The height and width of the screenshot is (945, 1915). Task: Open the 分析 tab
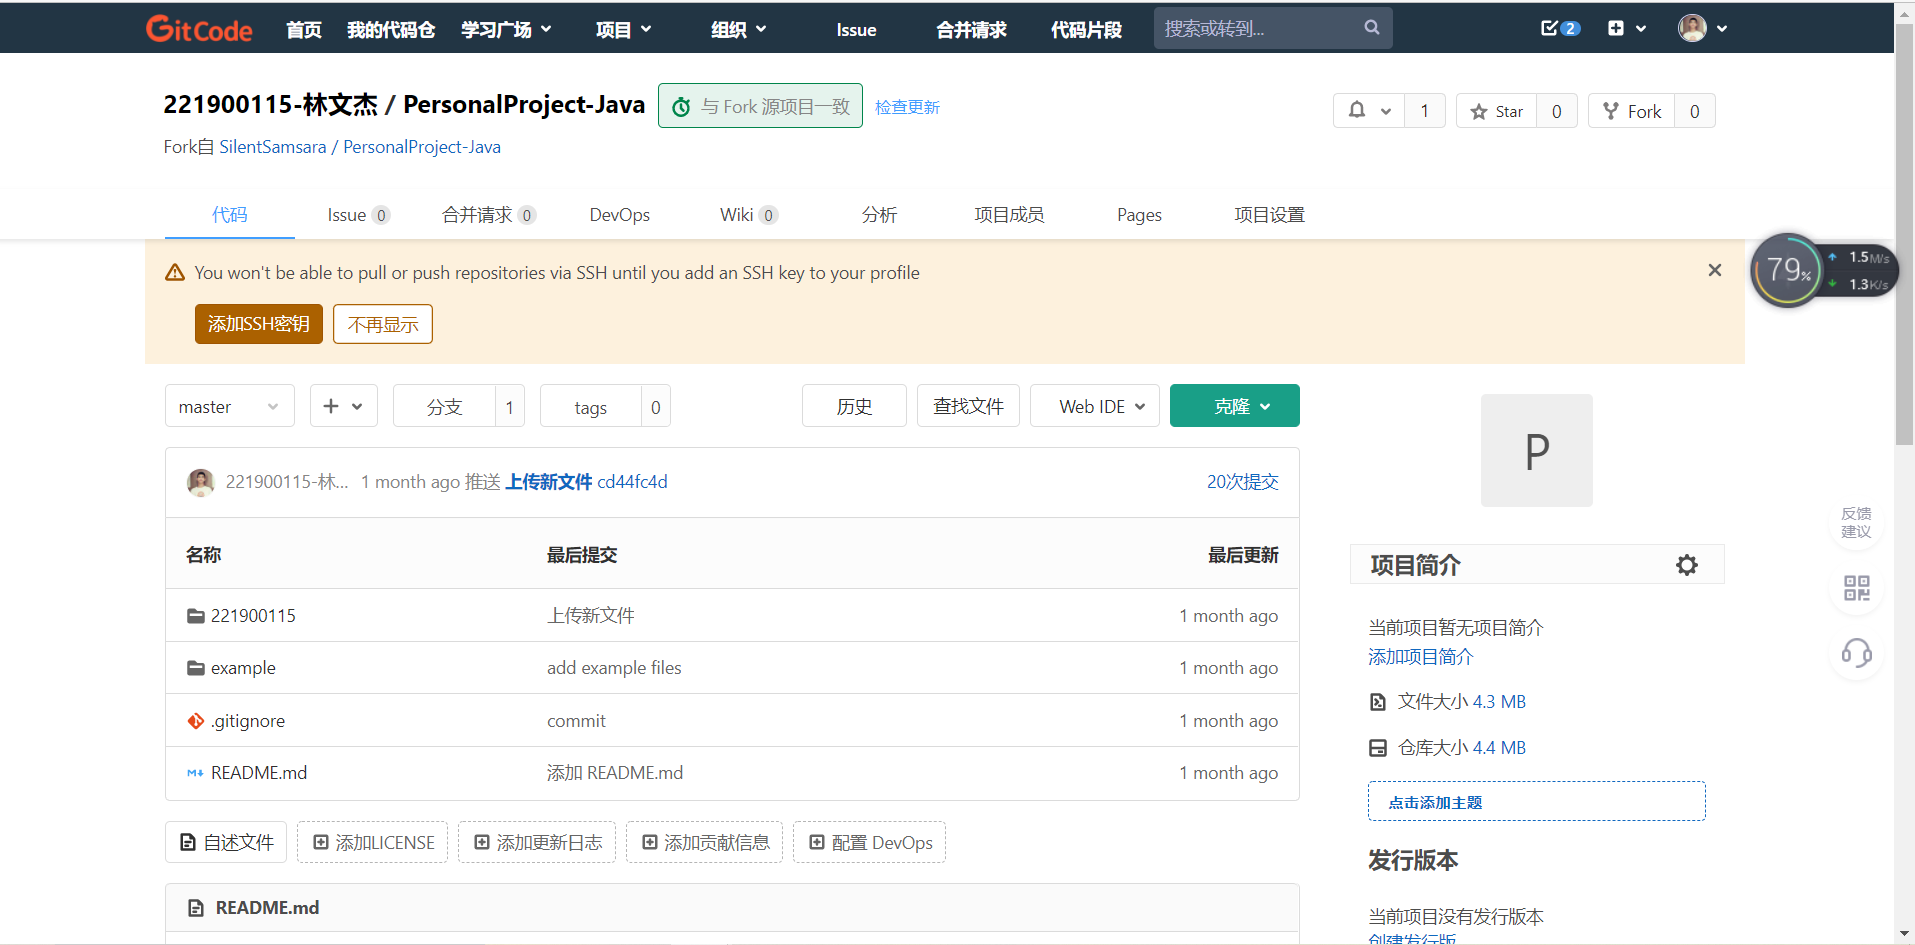pyautogui.click(x=879, y=214)
